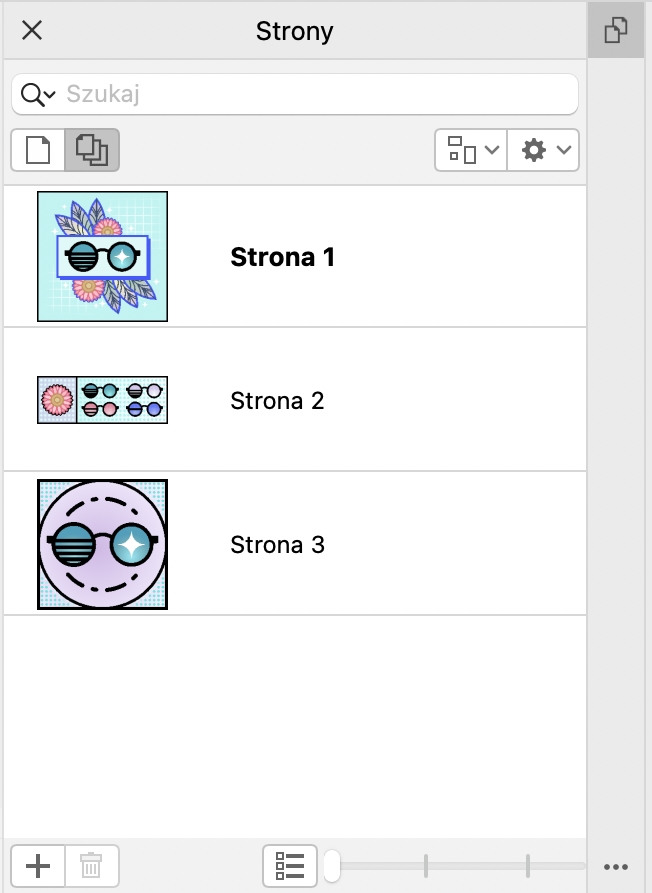Image resolution: width=652 pixels, height=893 pixels.
Task: Toggle the list view icon
Action: coord(290,865)
